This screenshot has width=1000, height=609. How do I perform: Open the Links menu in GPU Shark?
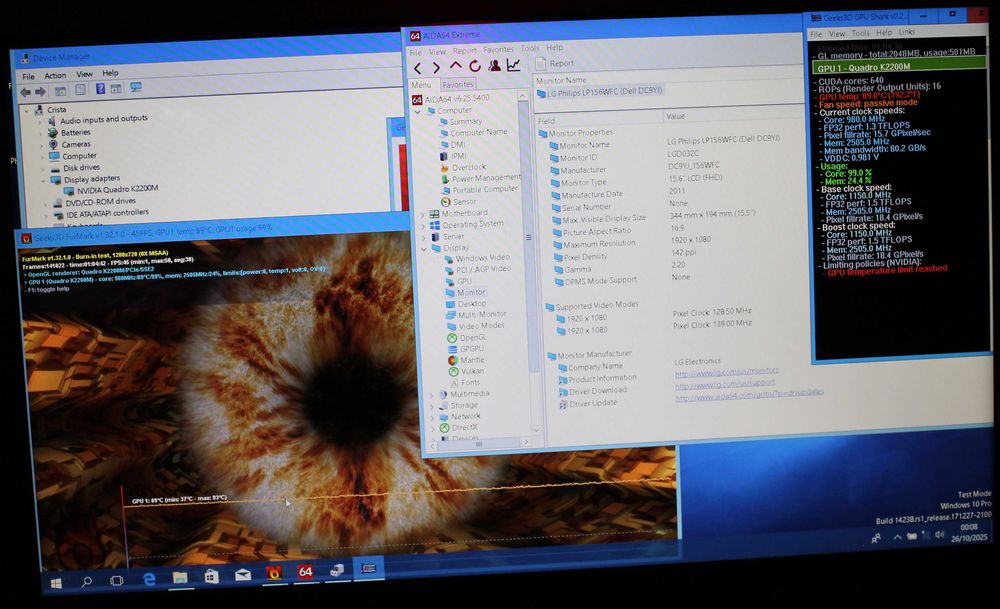[x=906, y=32]
